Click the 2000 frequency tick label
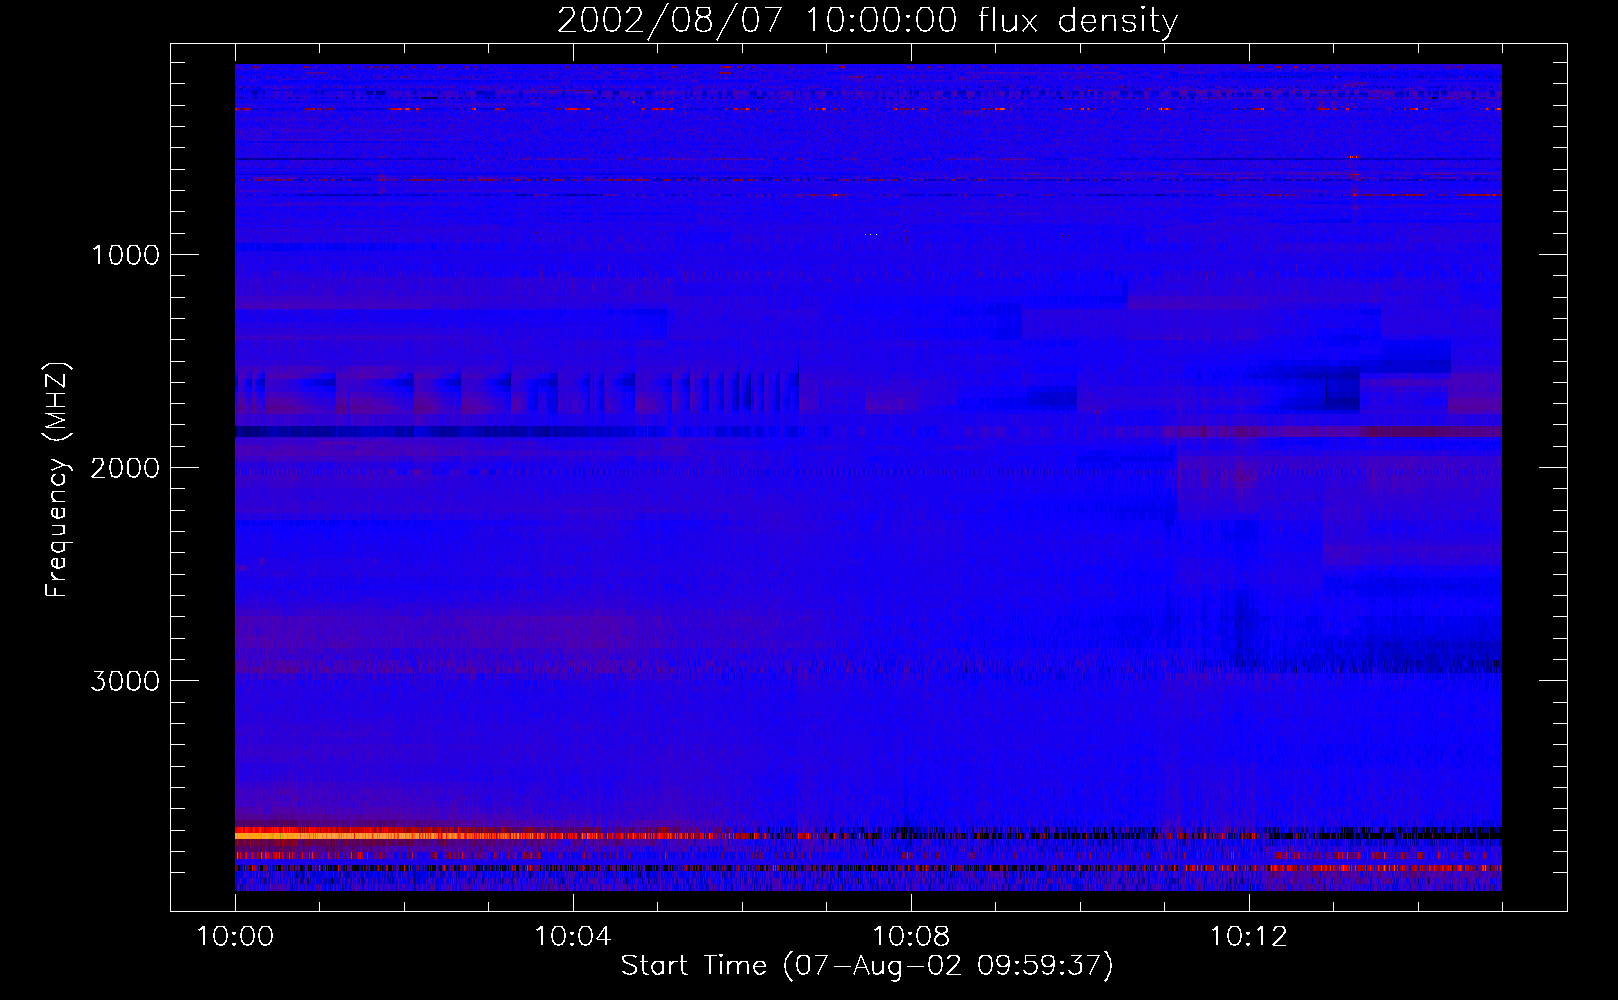Image resolution: width=1618 pixels, height=1000 pixels. pyautogui.click(x=125, y=468)
